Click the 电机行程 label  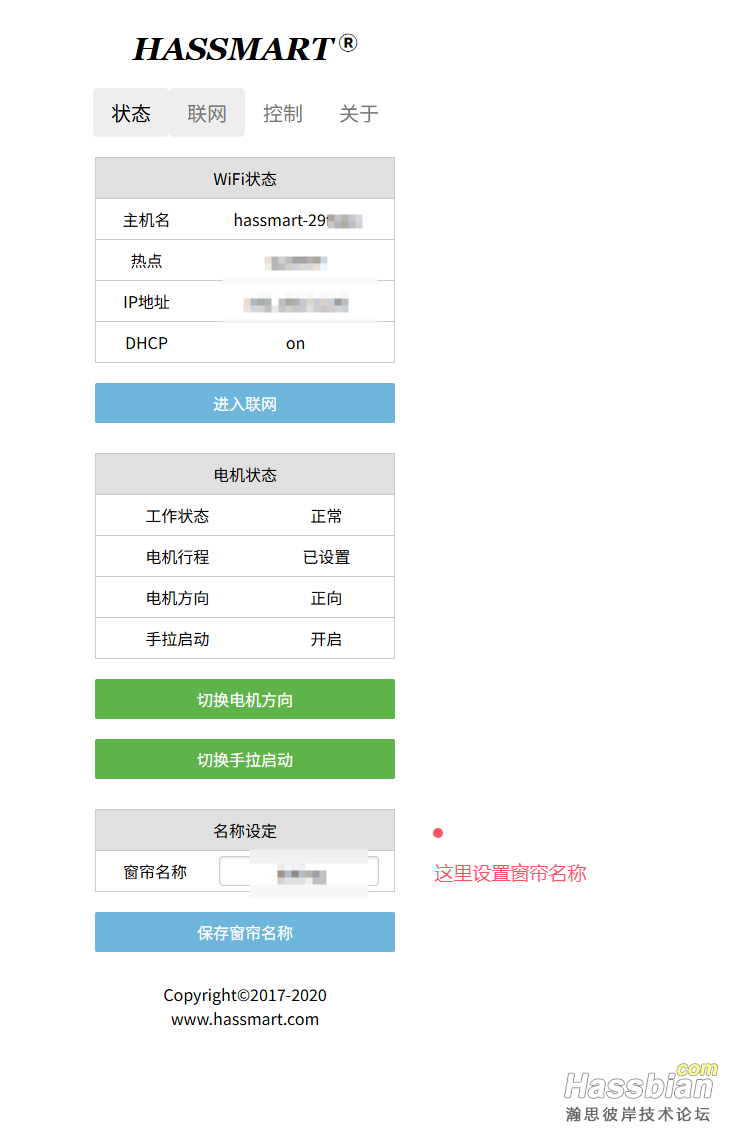tap(178, 557)
